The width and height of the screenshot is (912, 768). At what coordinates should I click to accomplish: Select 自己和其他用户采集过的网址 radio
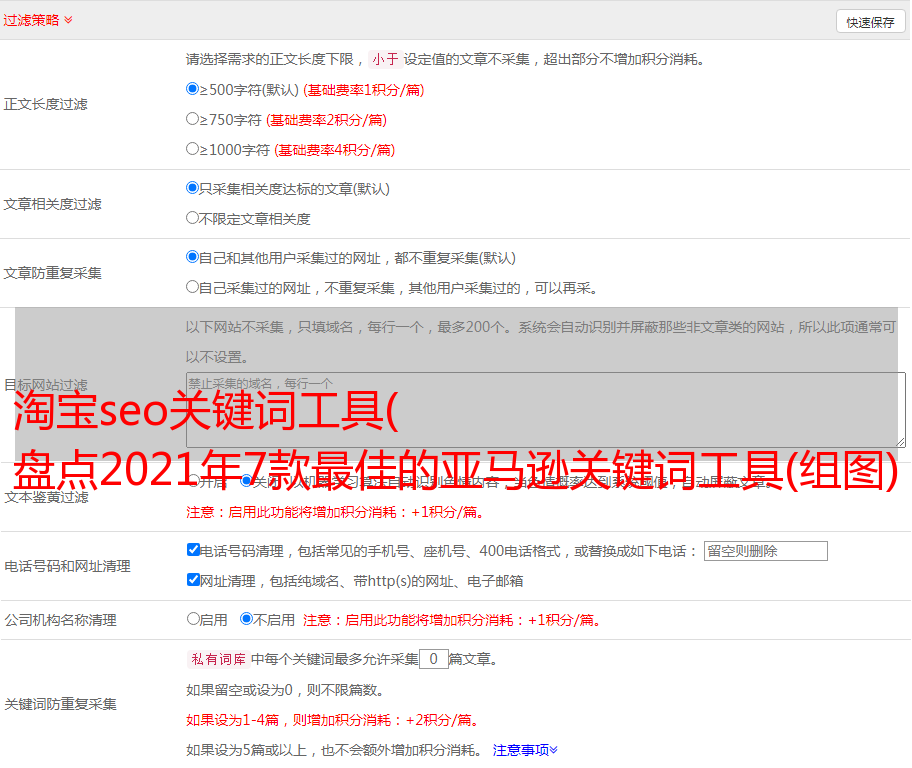192,257
